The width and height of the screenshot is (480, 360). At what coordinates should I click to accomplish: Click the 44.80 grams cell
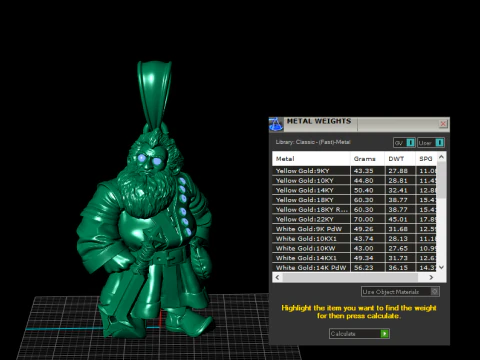(367, 180)
